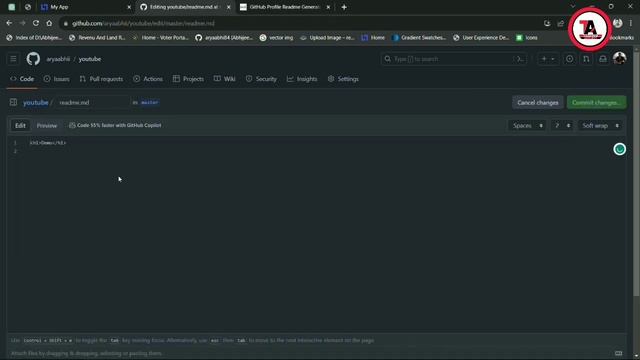This screenshot has width=640, height=360.
Task: Open the Soft wrap dropdown
Action: pos(600,125)
